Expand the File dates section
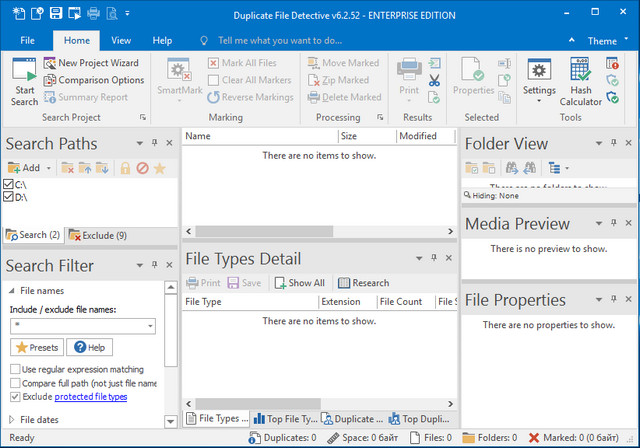This screenshot has width=640, height=448. pyautogui.click(x=12, y=420)
